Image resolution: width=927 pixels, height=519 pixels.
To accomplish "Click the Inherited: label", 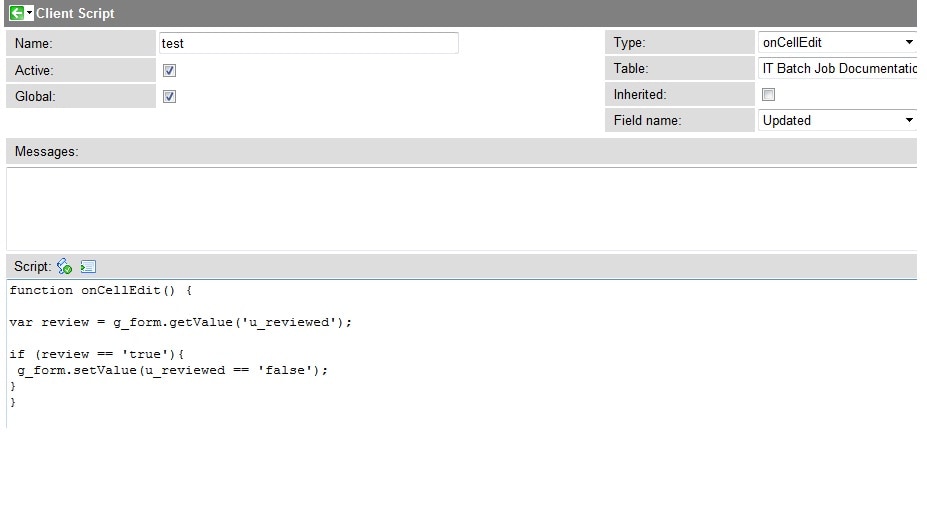I will click(640, 95).
